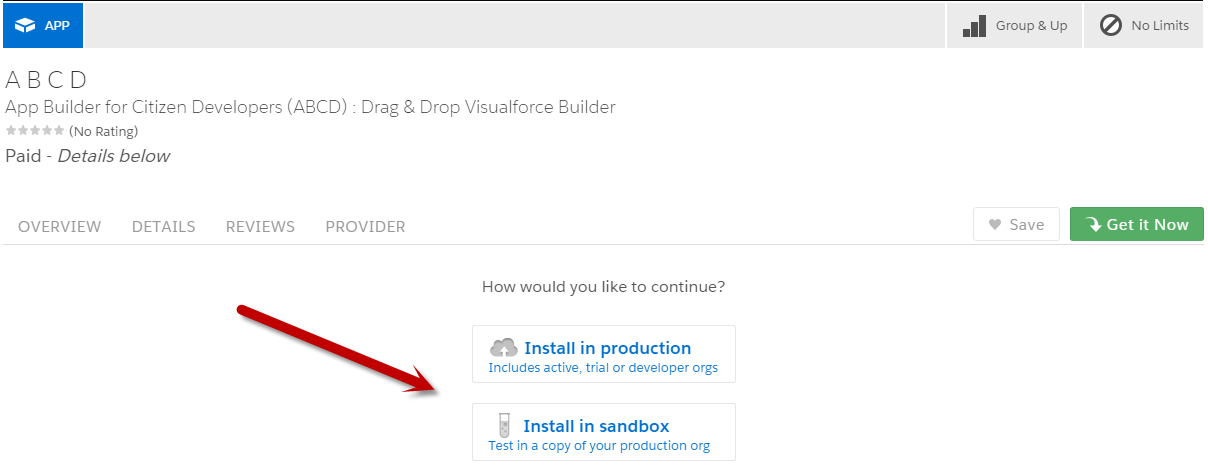This screenshot has height=470, width=1208.
Task: Click the heart icon on Save button
Action: pyautogui.click(x=995, y=225)
